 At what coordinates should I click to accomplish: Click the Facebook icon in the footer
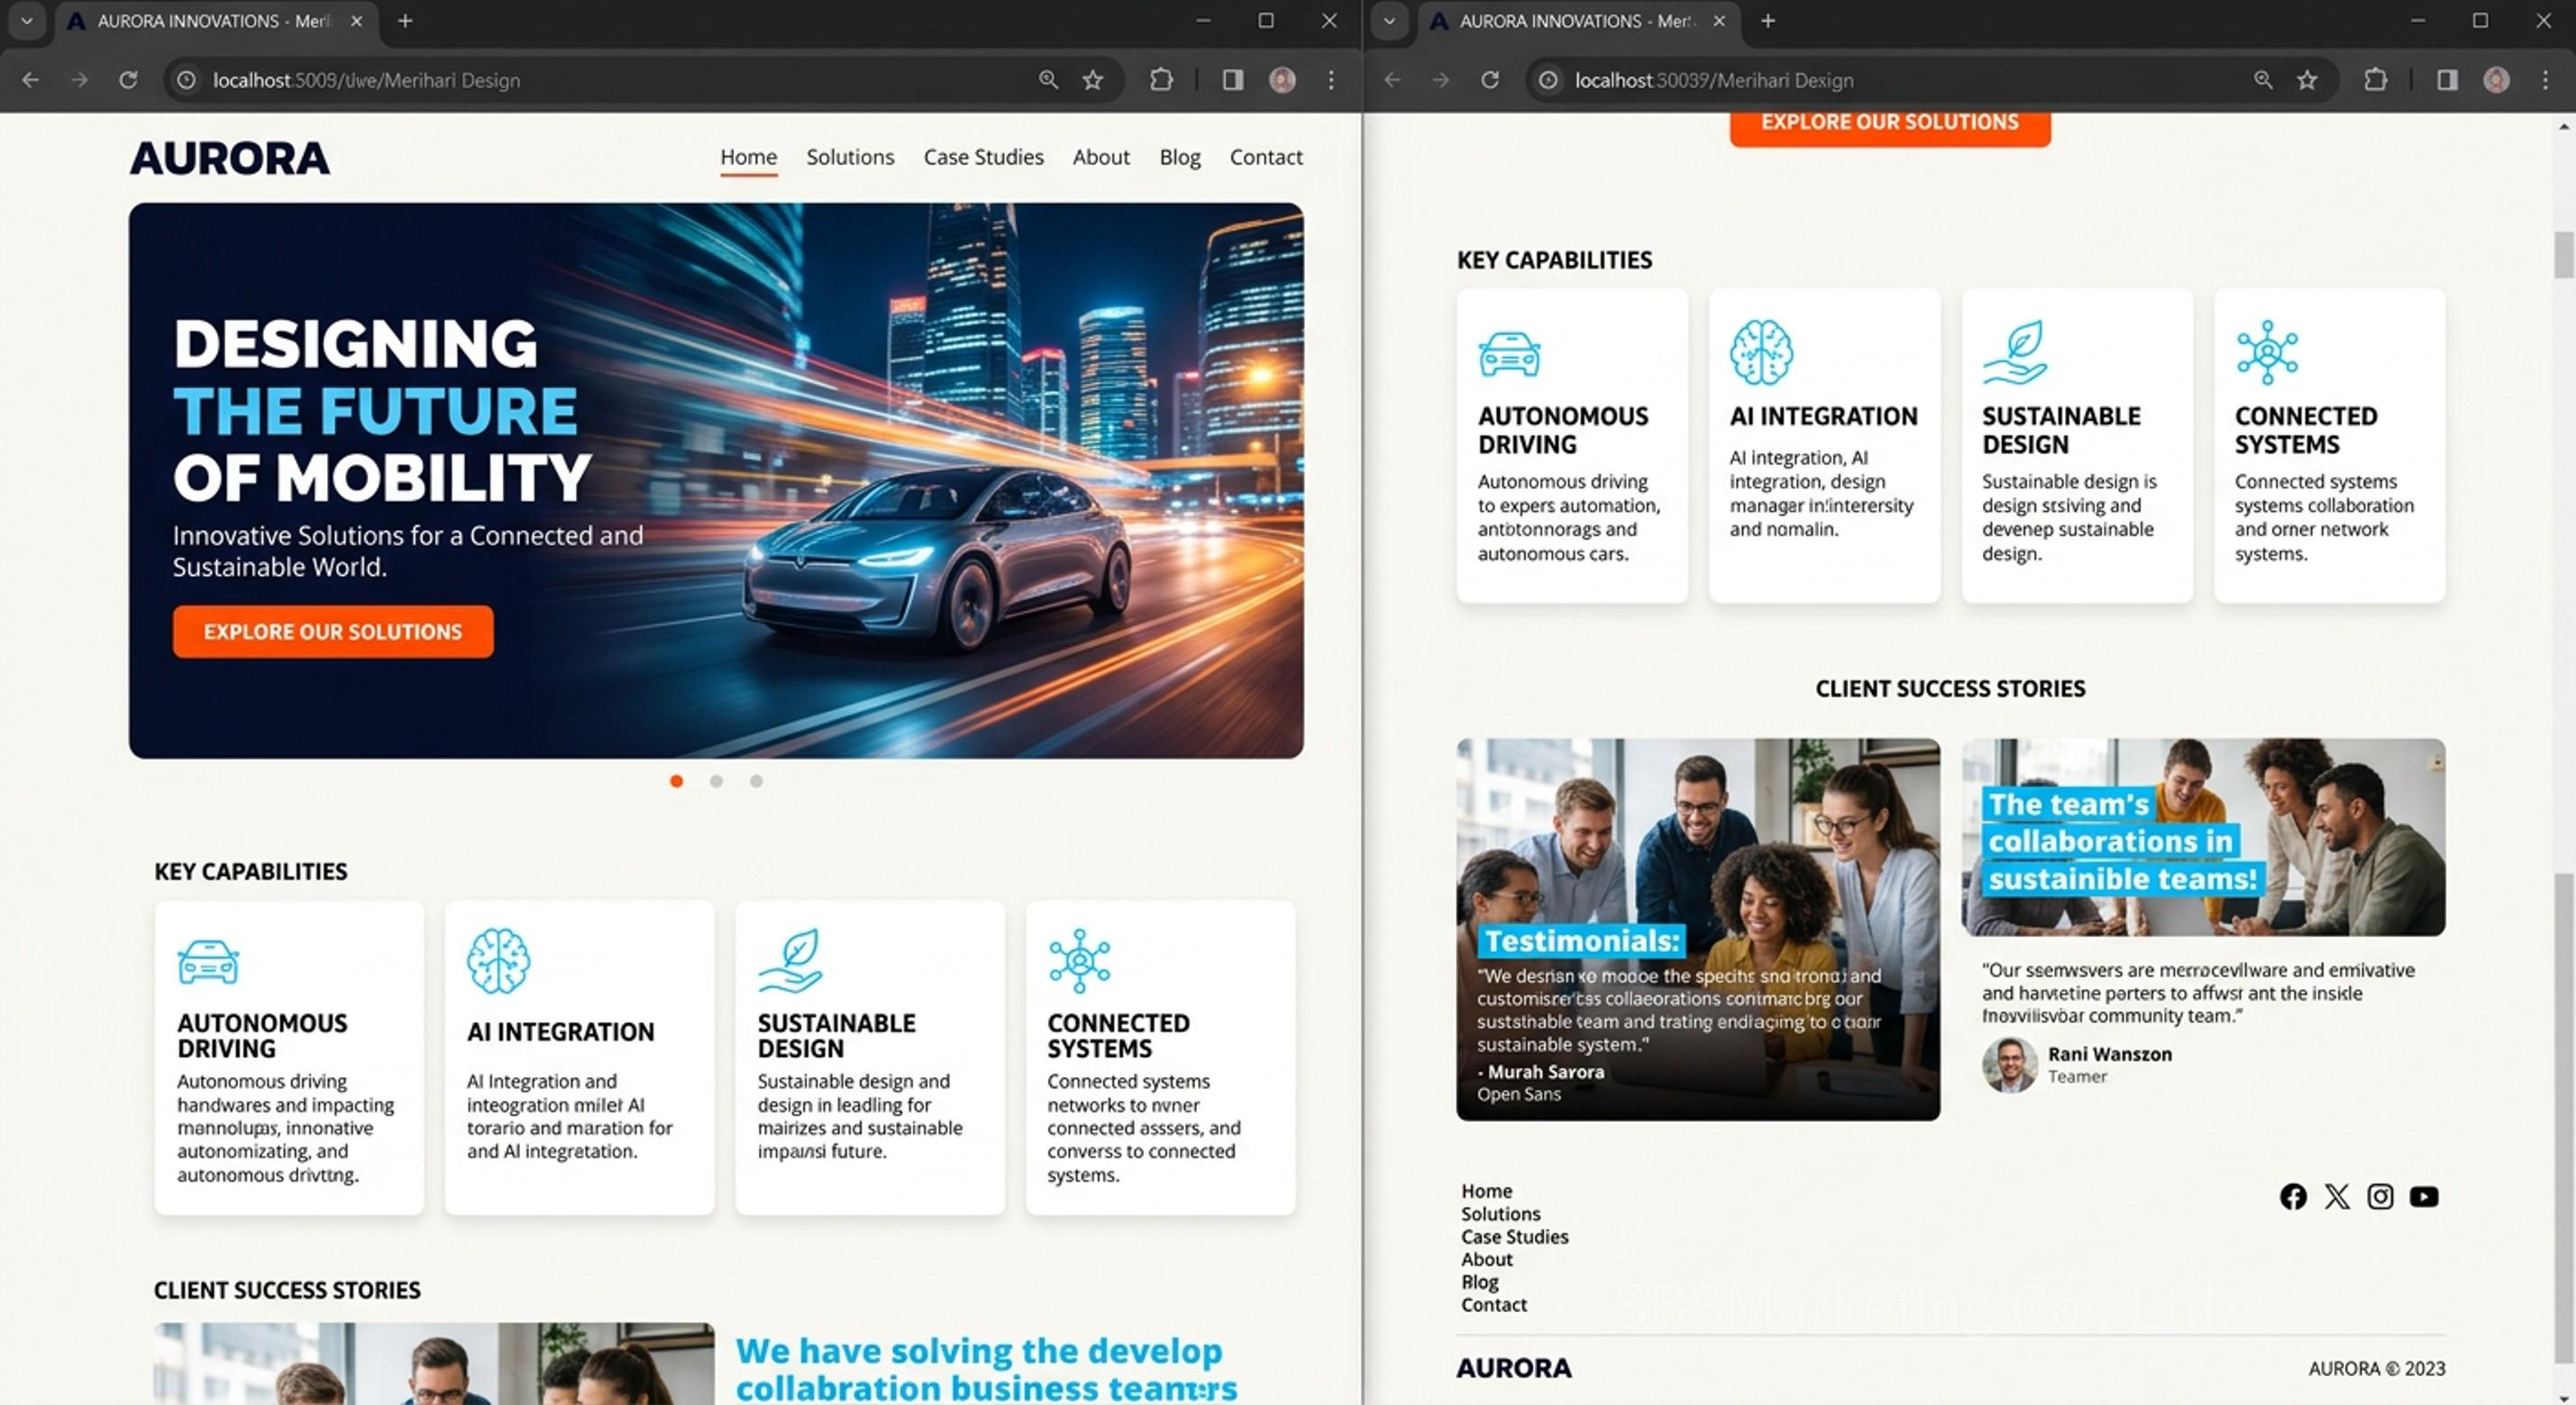click(x=2293, y=1196)
